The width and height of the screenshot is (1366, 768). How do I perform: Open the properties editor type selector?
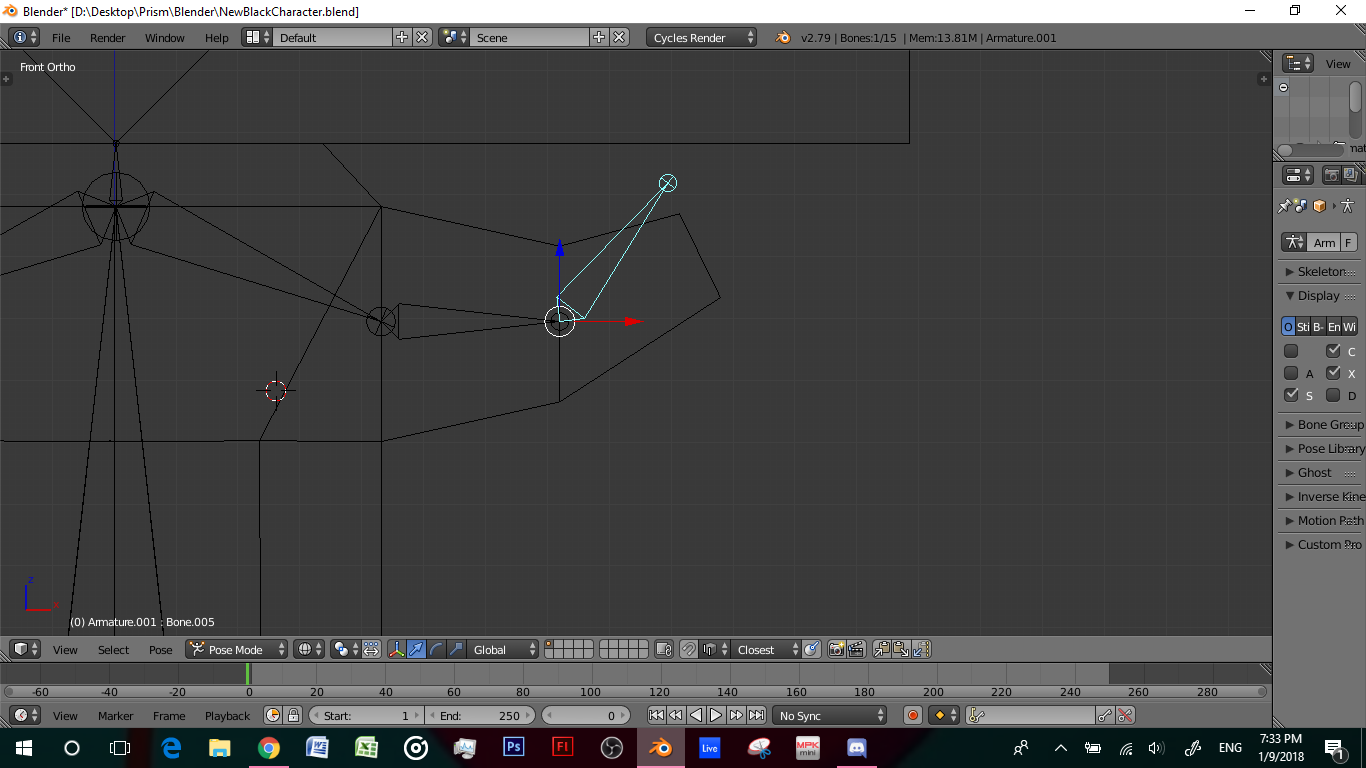point(1298,175)
